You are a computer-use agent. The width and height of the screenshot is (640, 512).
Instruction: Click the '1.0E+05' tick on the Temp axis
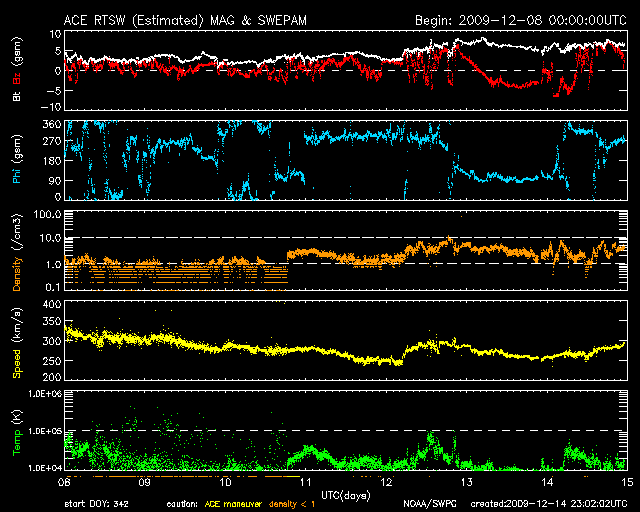(x=45, y=431)
